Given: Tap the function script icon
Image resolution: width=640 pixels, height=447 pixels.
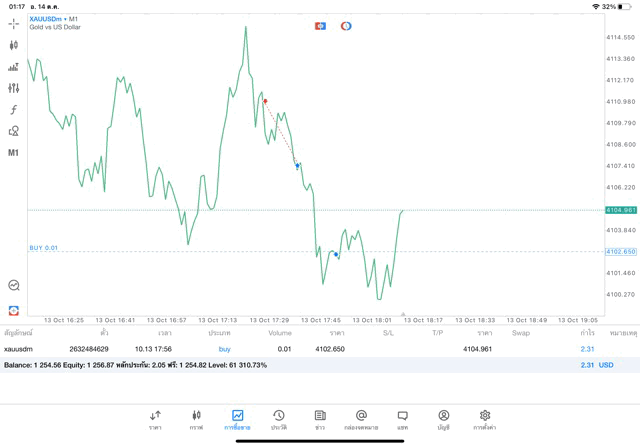Looking at the screenshot, I should 14,110.
